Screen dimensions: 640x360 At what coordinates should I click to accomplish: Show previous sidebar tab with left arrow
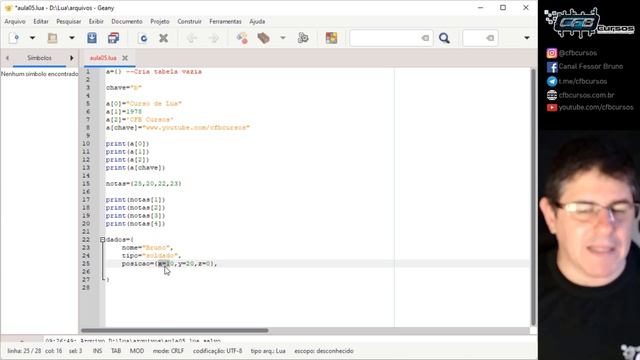[x=7, y=58]
